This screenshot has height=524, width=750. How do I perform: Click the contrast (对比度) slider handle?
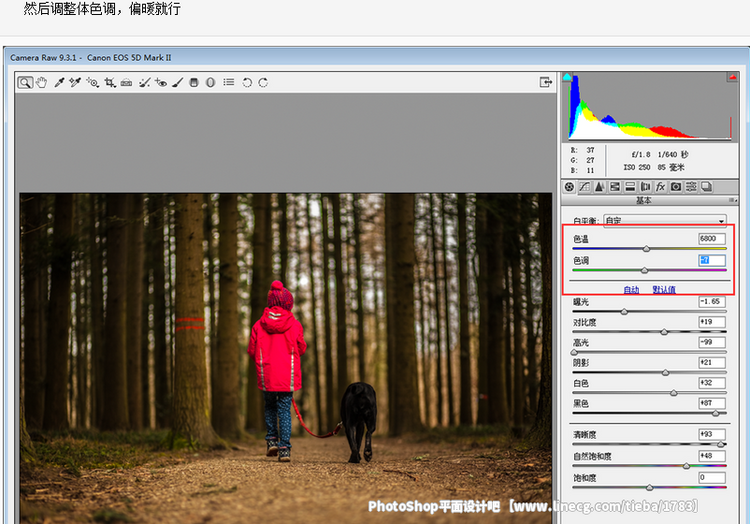coord(664,332)
